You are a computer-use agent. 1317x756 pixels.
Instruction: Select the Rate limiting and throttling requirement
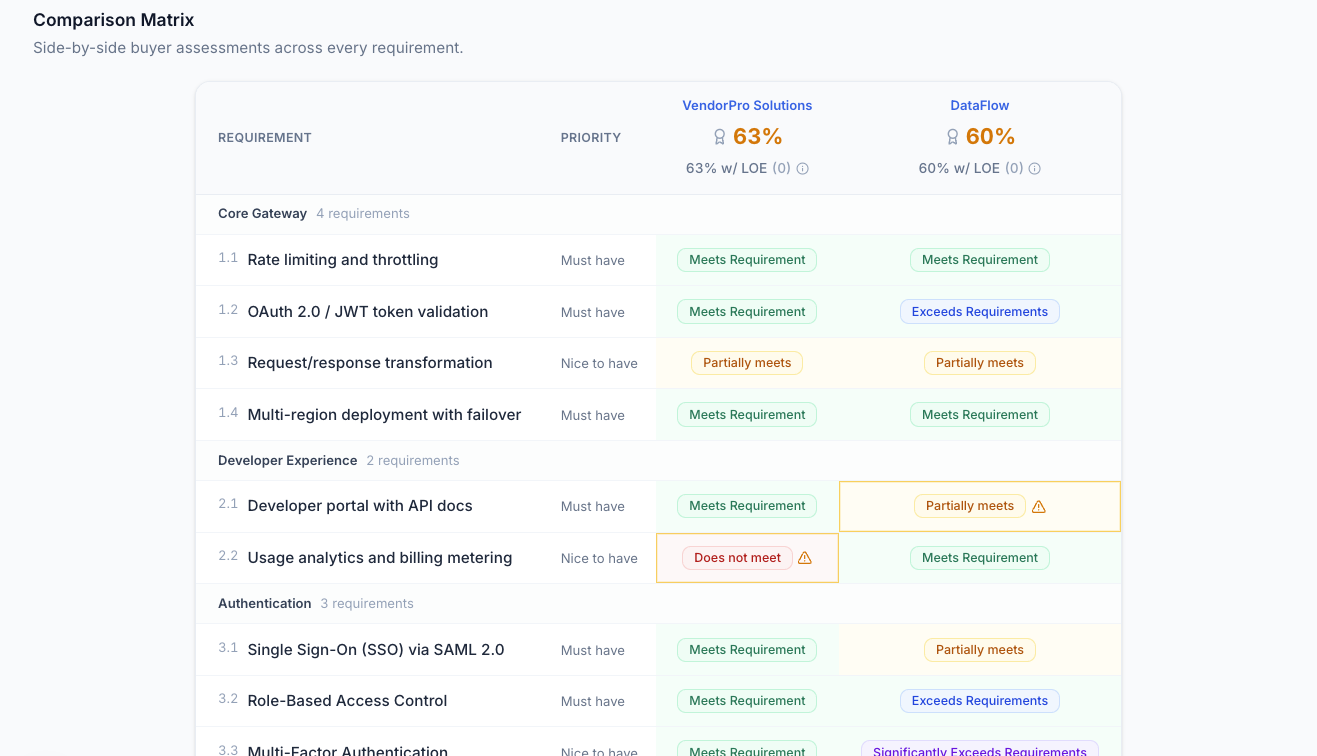(343, 260)
